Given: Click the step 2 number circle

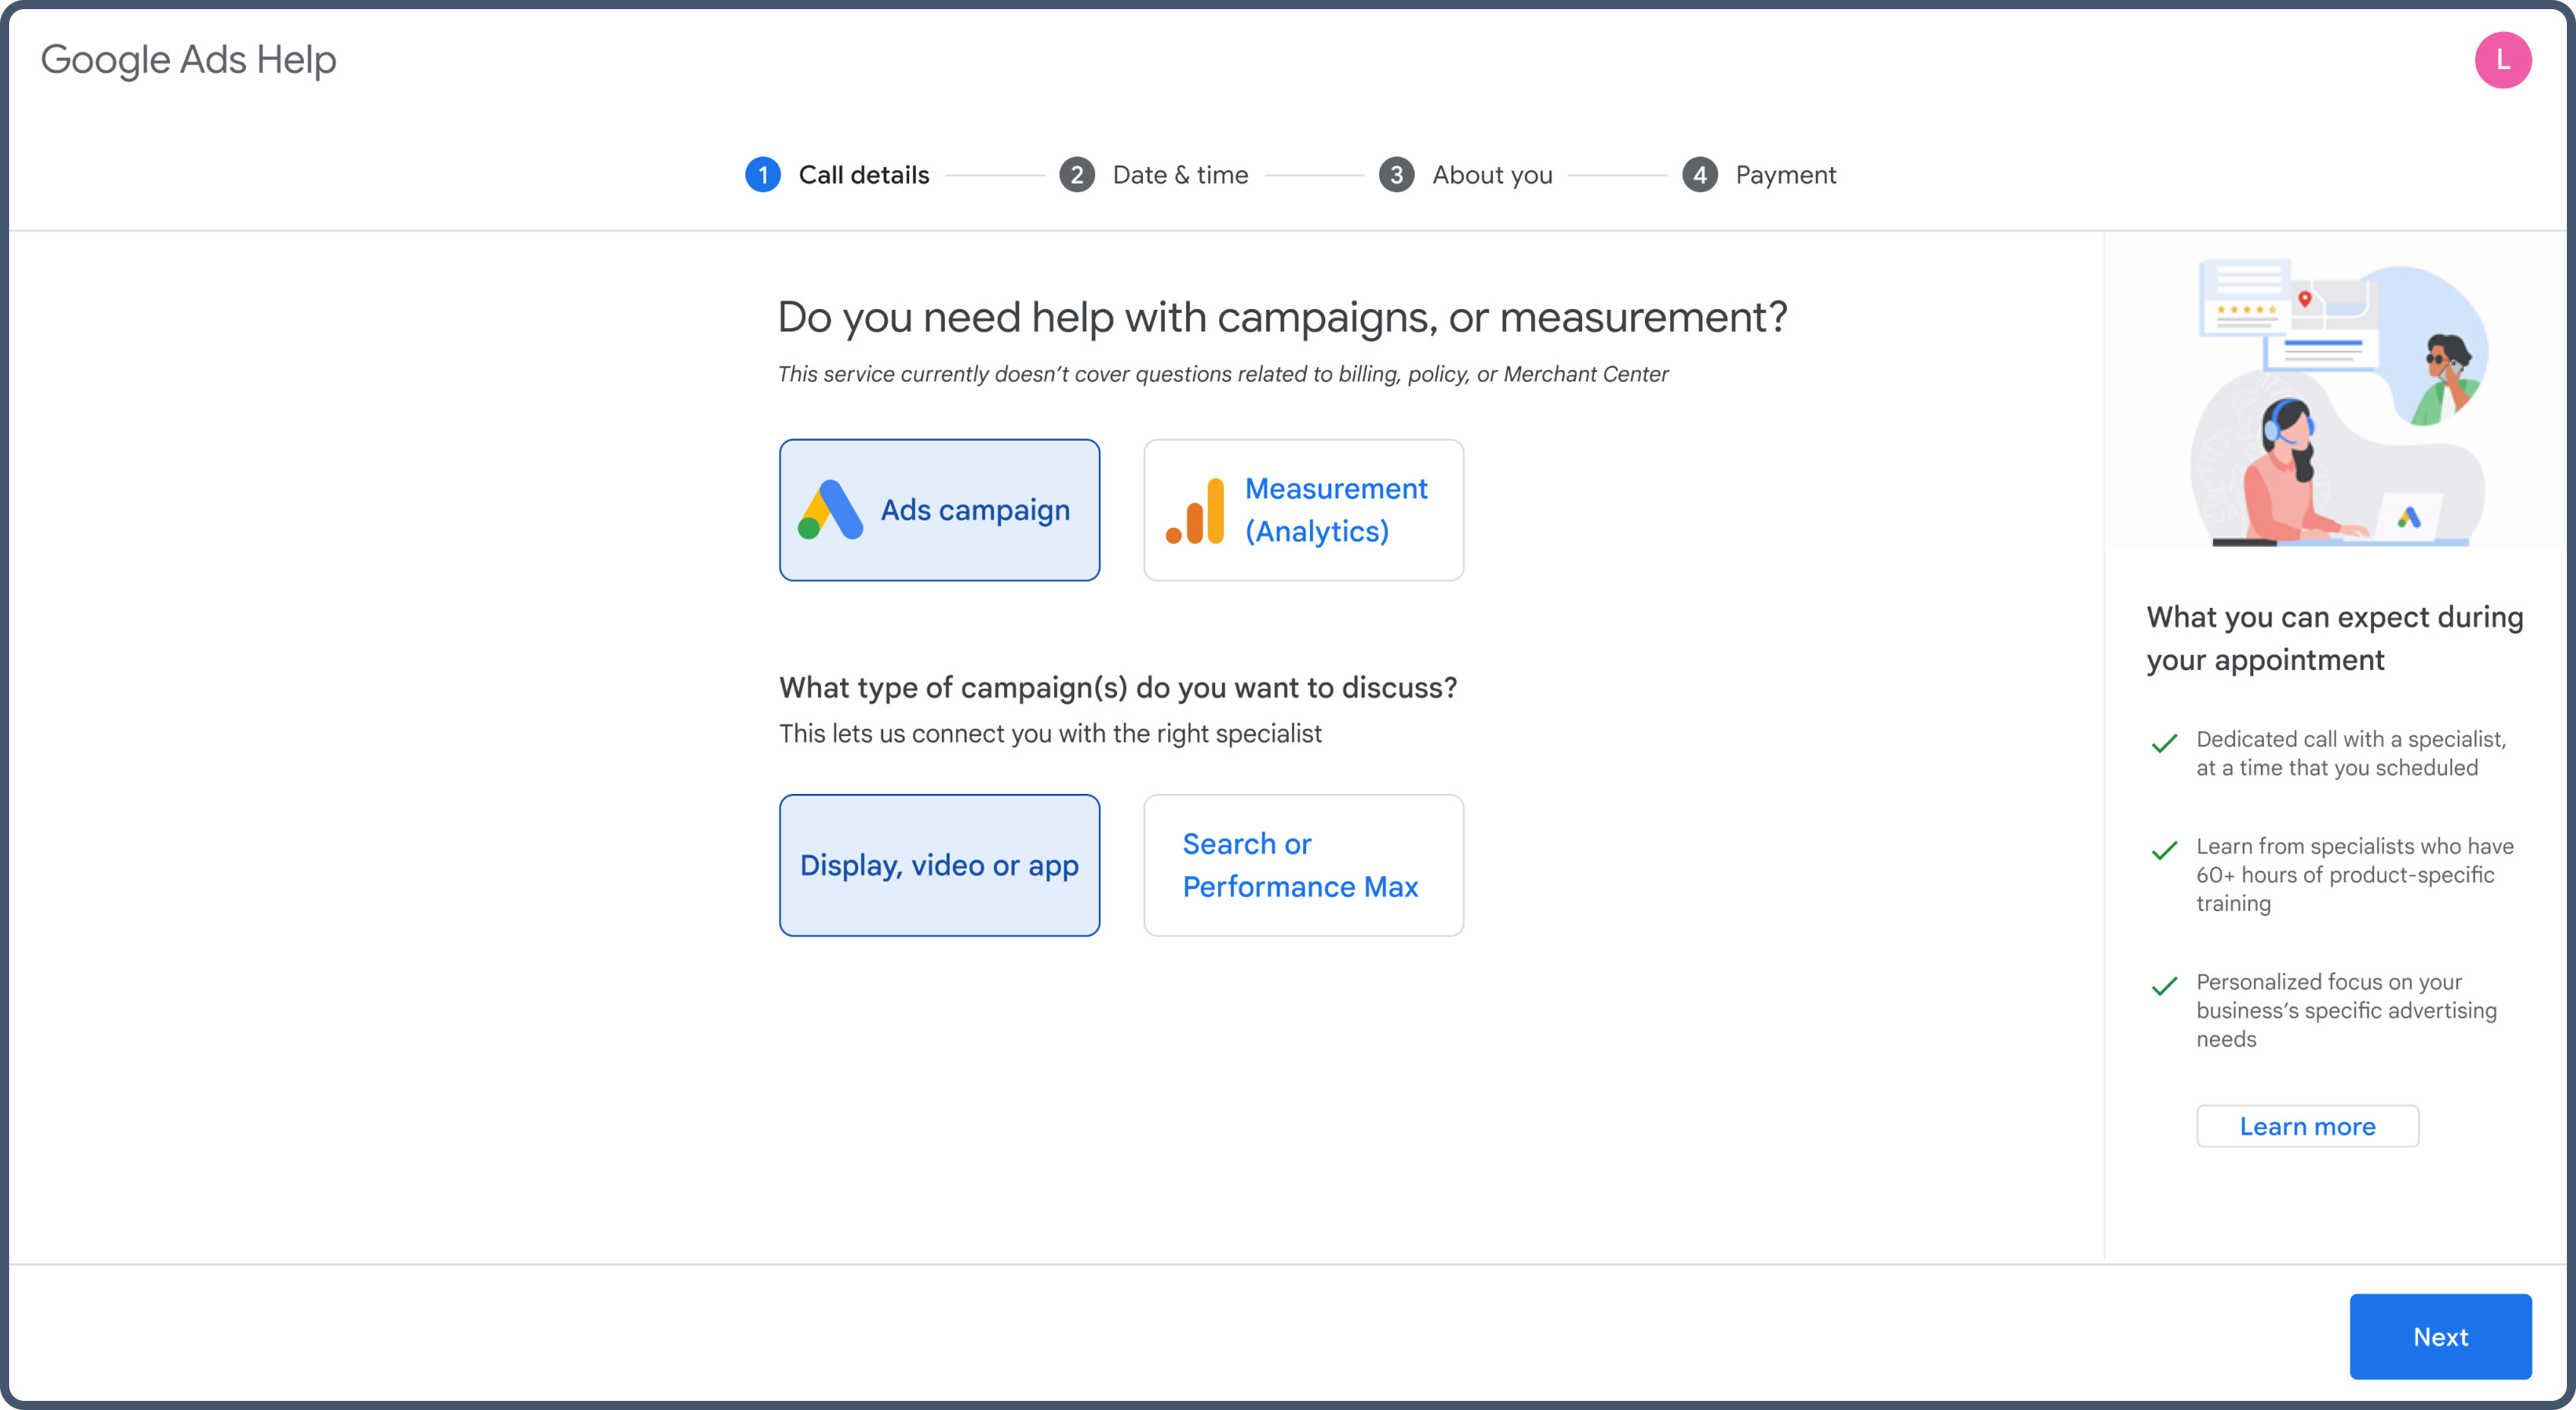Looking at the screenshot, I should (1076, 175).
